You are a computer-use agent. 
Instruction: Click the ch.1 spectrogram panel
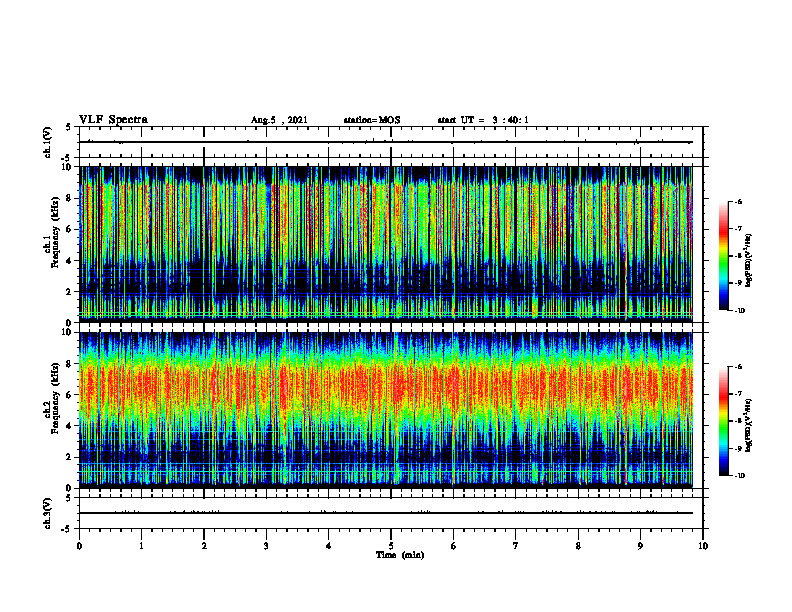click(386, 244)
